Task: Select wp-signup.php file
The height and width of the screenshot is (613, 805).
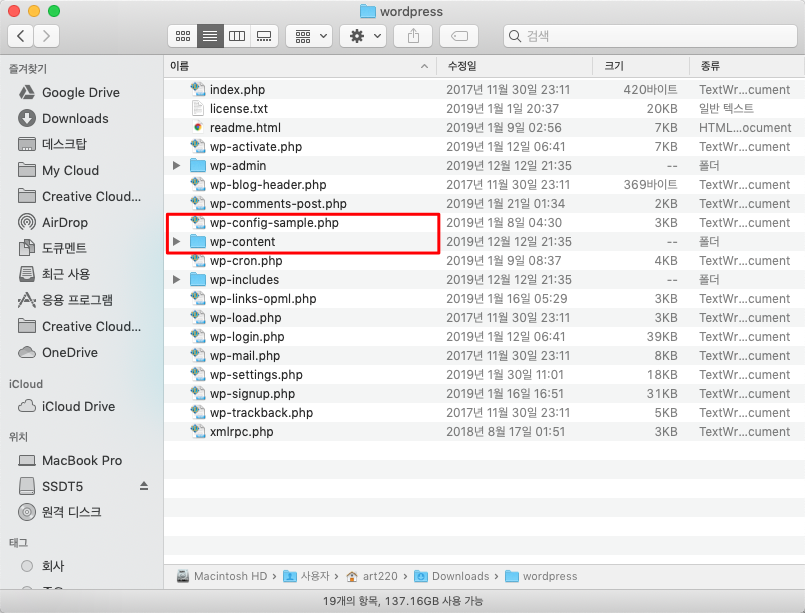Action: tap(252, 394)
